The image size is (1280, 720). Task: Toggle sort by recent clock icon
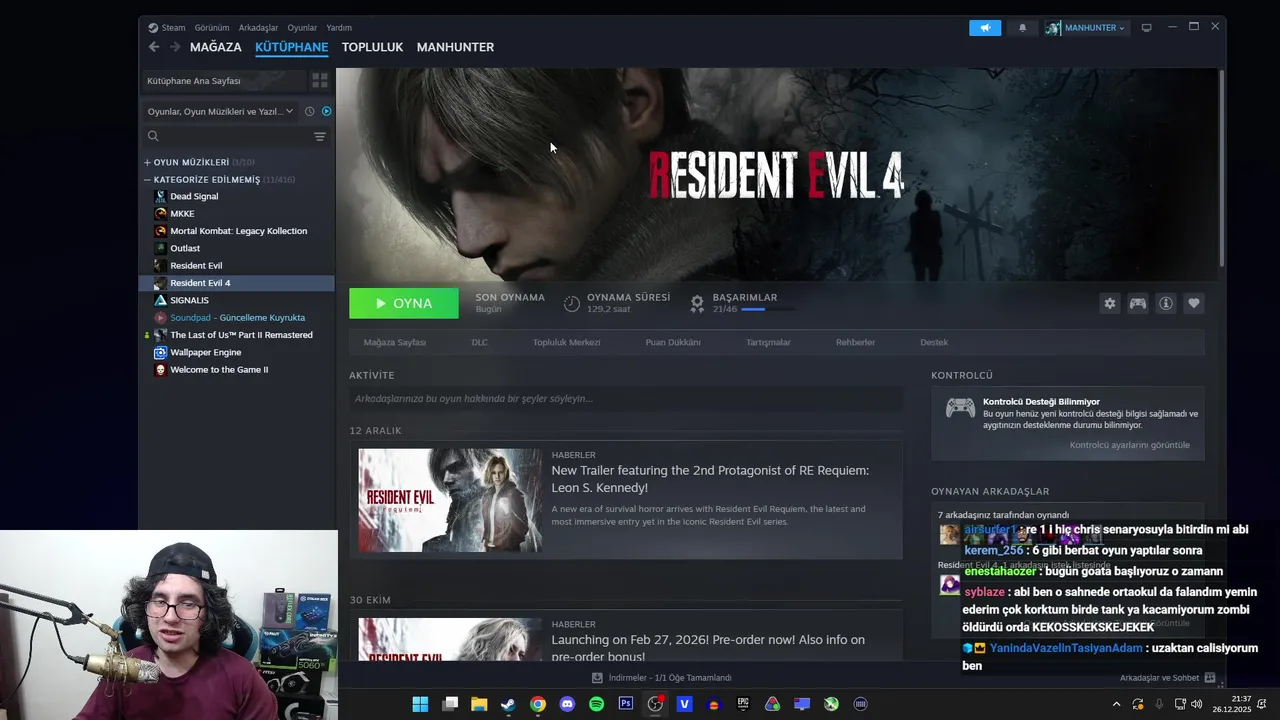pos(310,111)
